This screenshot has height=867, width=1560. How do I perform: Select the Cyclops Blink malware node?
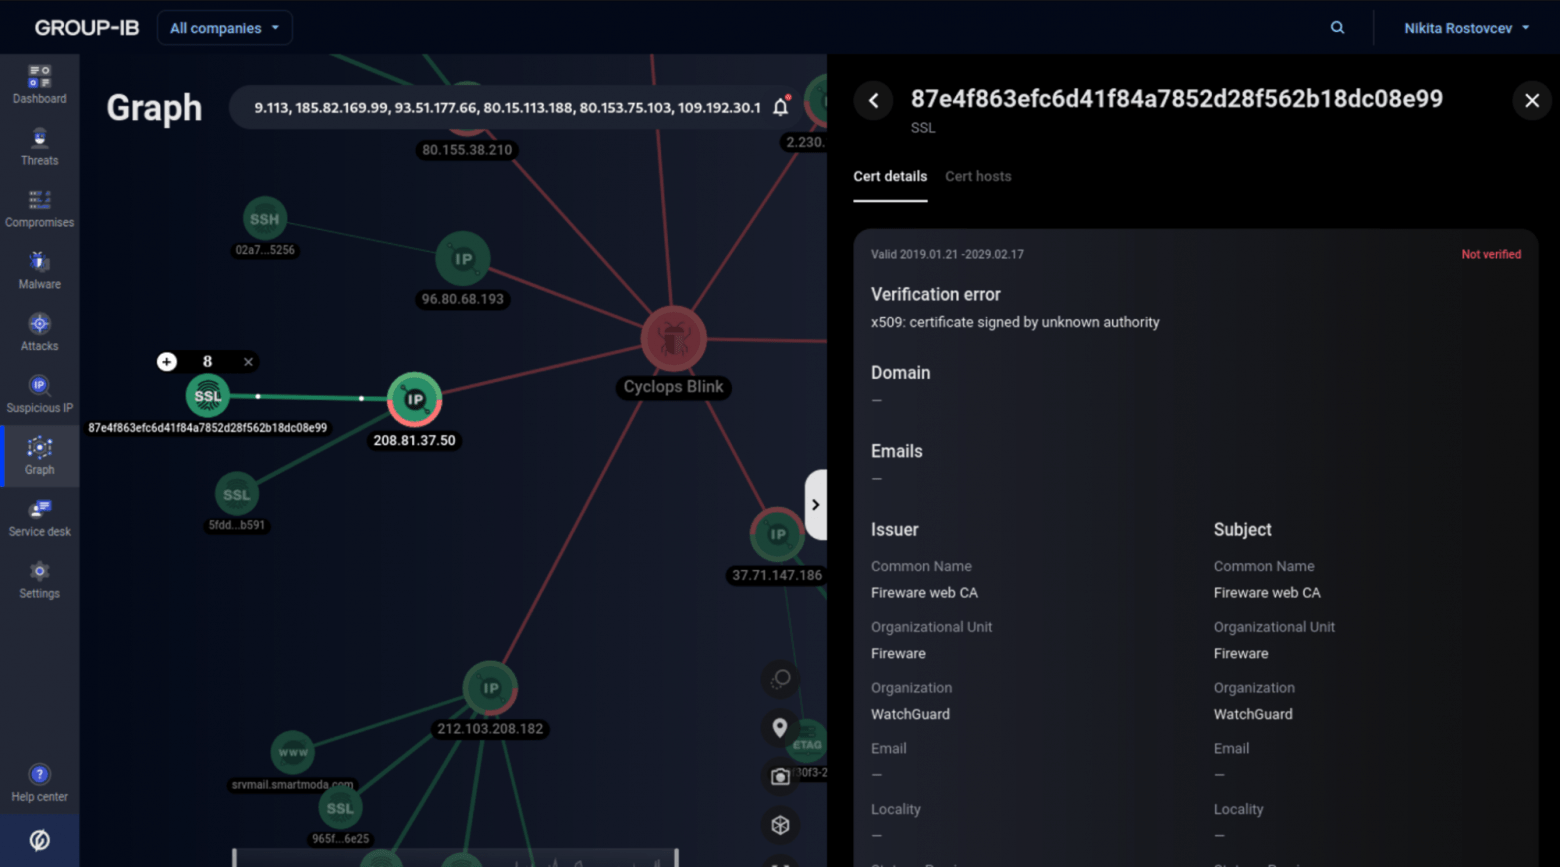point(673,340)
